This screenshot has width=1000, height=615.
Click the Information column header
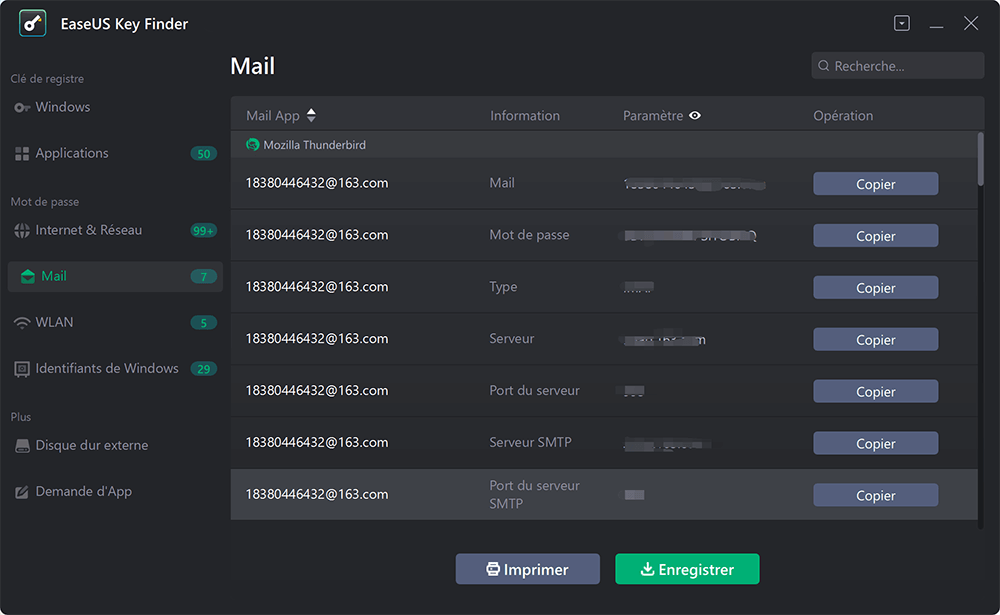tap(524, 115)
